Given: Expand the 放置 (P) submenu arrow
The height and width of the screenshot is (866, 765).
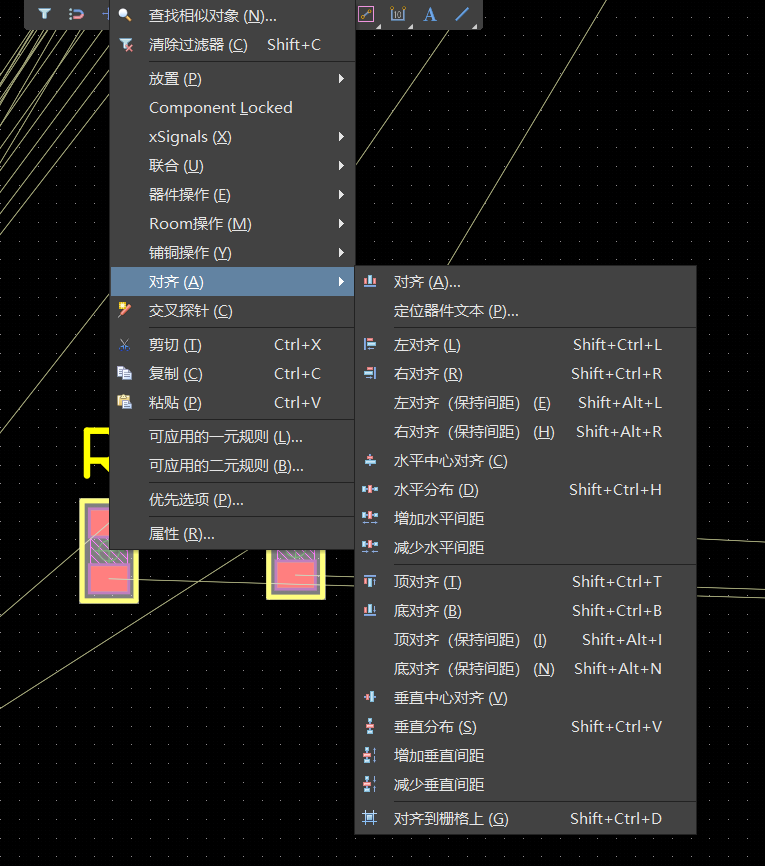Looking at the screenshot, I should point(341,79).
